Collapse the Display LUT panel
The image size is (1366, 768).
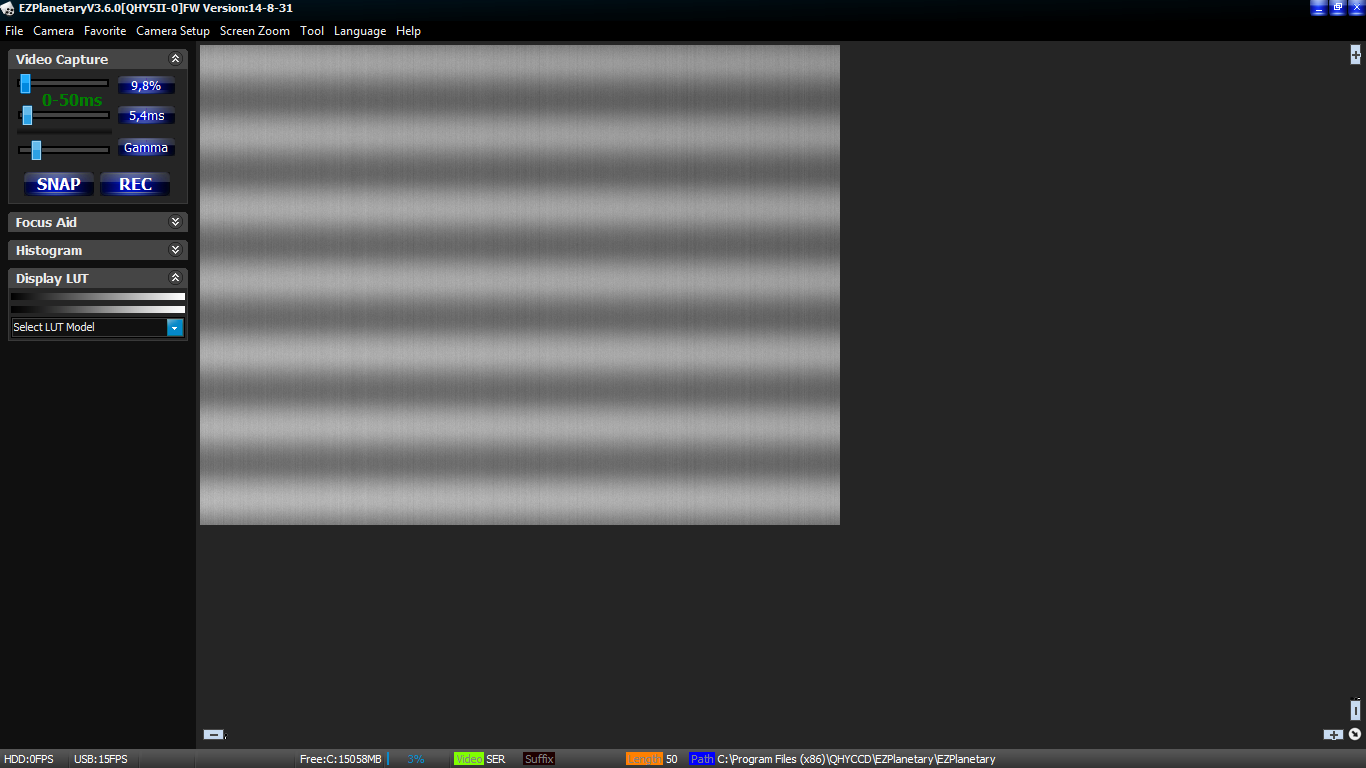[x=175, y=278]
